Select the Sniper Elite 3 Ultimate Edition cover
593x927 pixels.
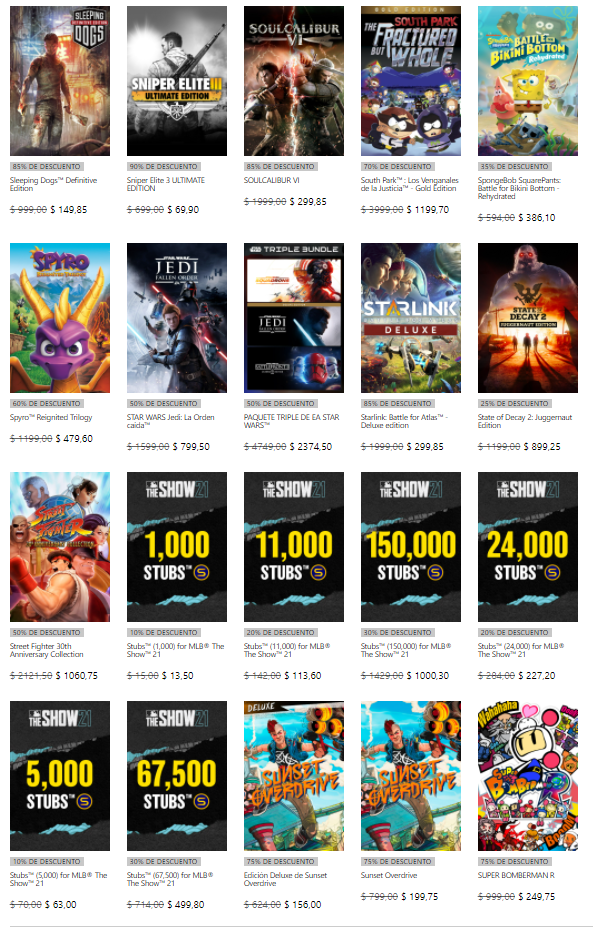point(177,81)
